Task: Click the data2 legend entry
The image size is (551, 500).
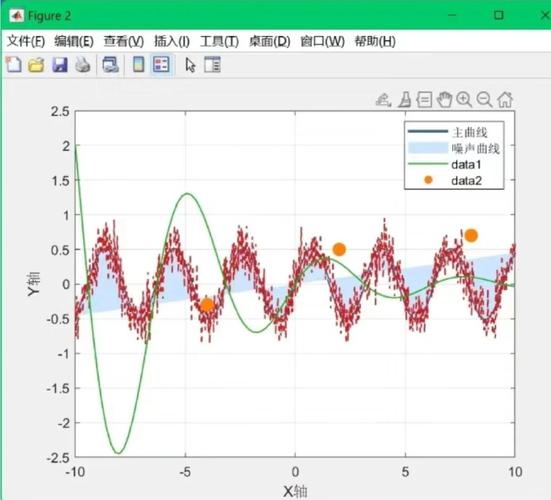Action: (466, 181)
